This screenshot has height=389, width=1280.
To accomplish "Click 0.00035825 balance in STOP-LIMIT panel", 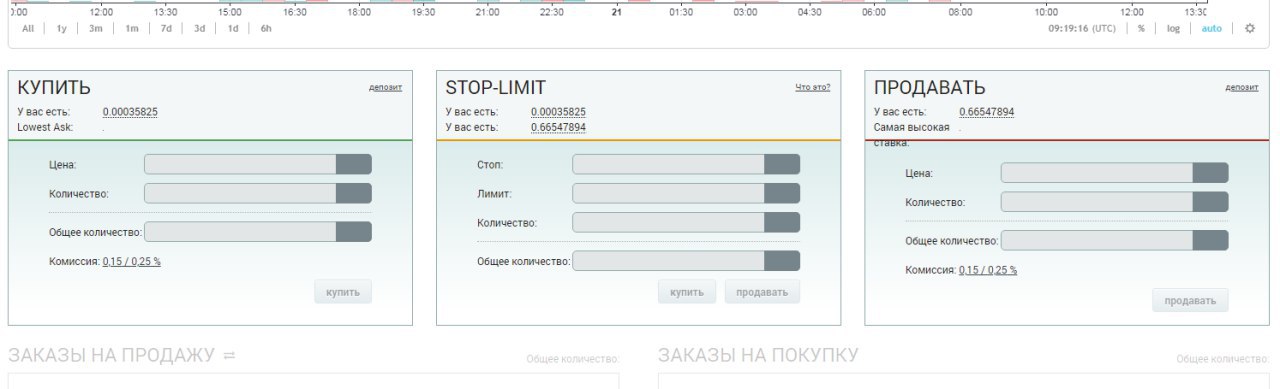I will pos(558,112).
